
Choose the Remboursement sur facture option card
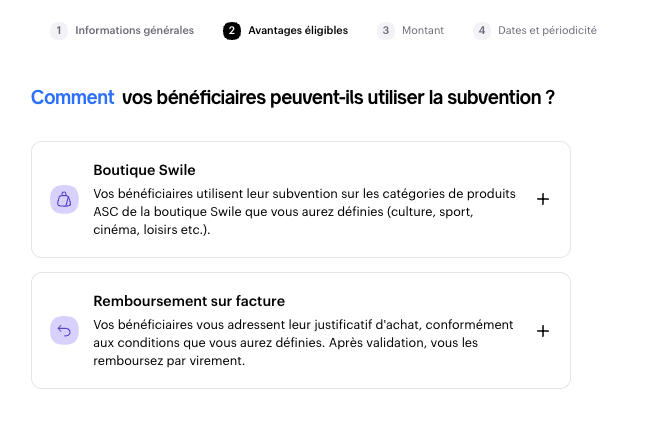point(301,330)
